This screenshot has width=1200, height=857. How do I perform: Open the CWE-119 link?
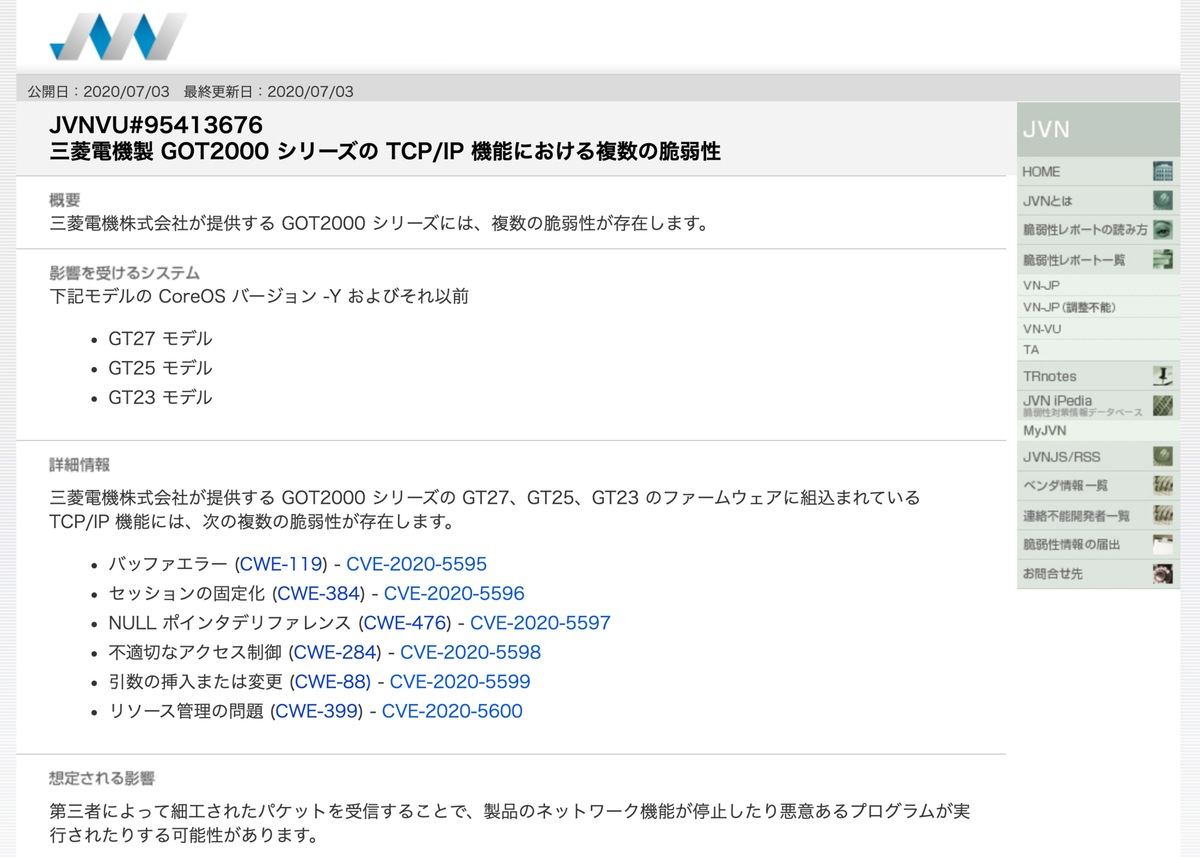pos(282,564)
